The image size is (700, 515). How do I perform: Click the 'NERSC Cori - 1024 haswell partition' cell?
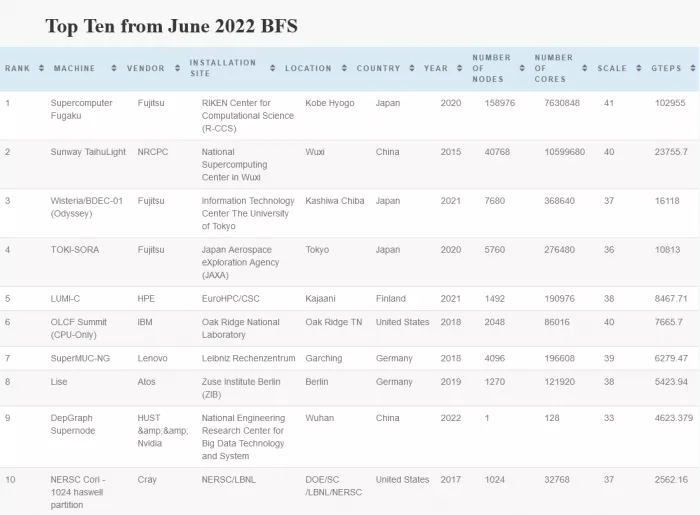point(78,492)
